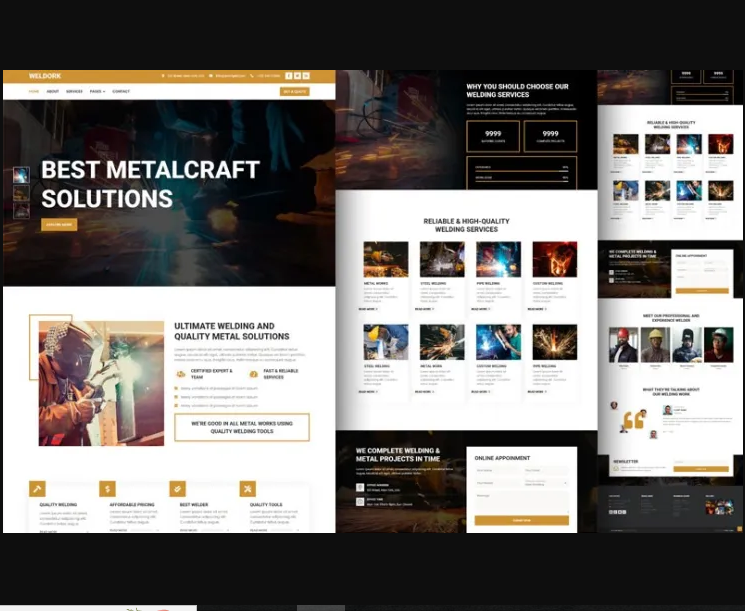
Task: Open the Services menu item
Action: click(74, 92)
